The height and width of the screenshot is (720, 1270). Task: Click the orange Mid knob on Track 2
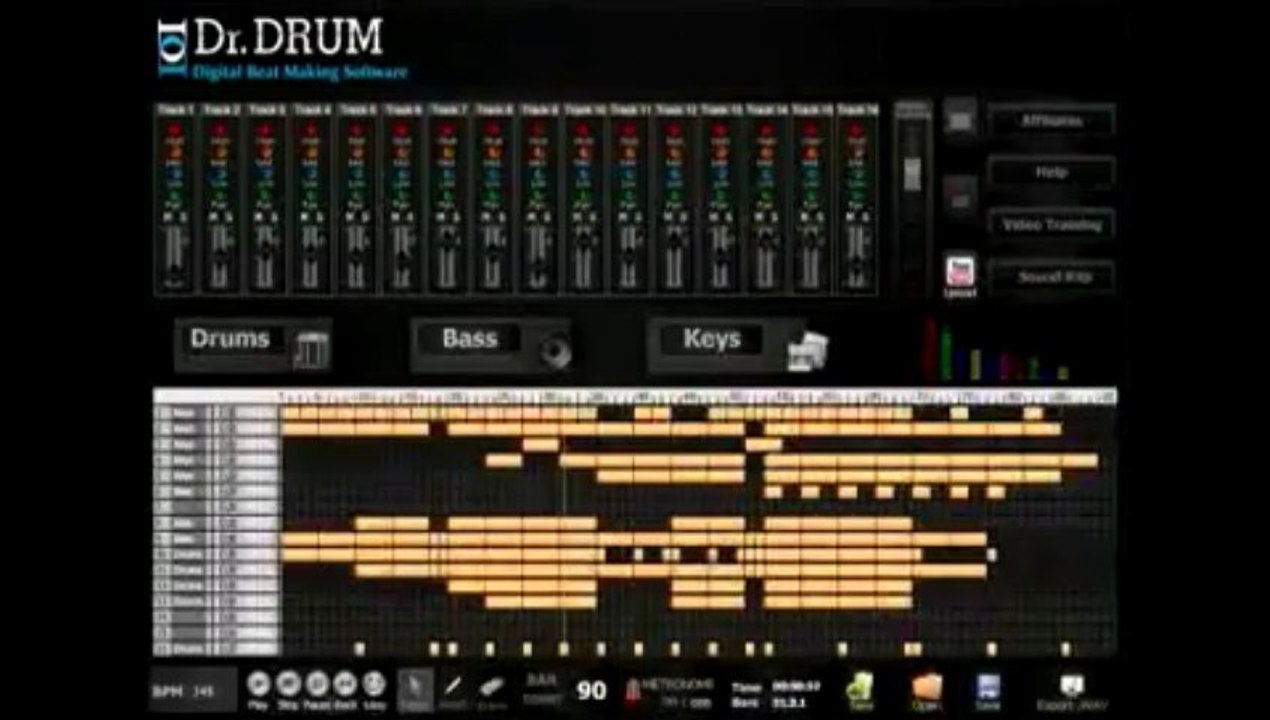[x=220, y=152]
